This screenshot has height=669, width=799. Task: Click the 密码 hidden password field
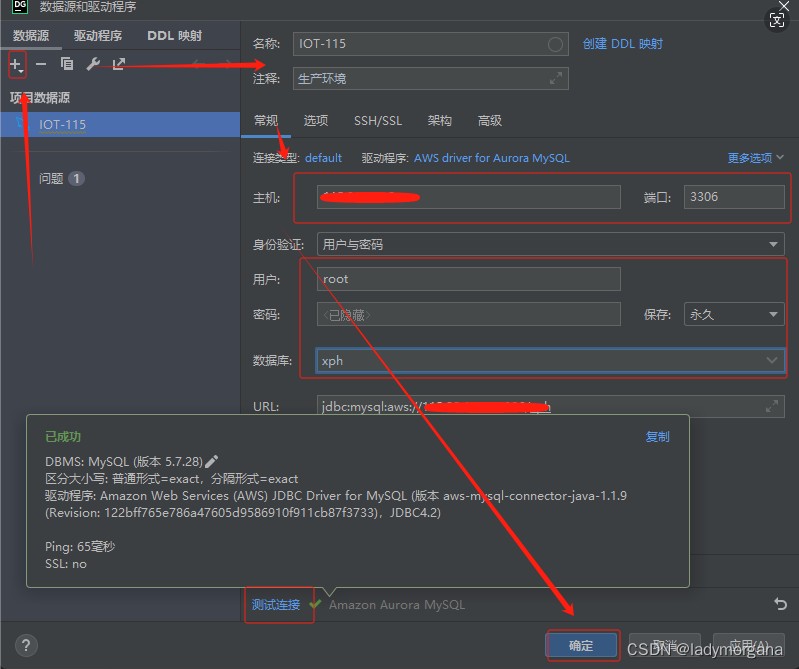coord(468,314)
